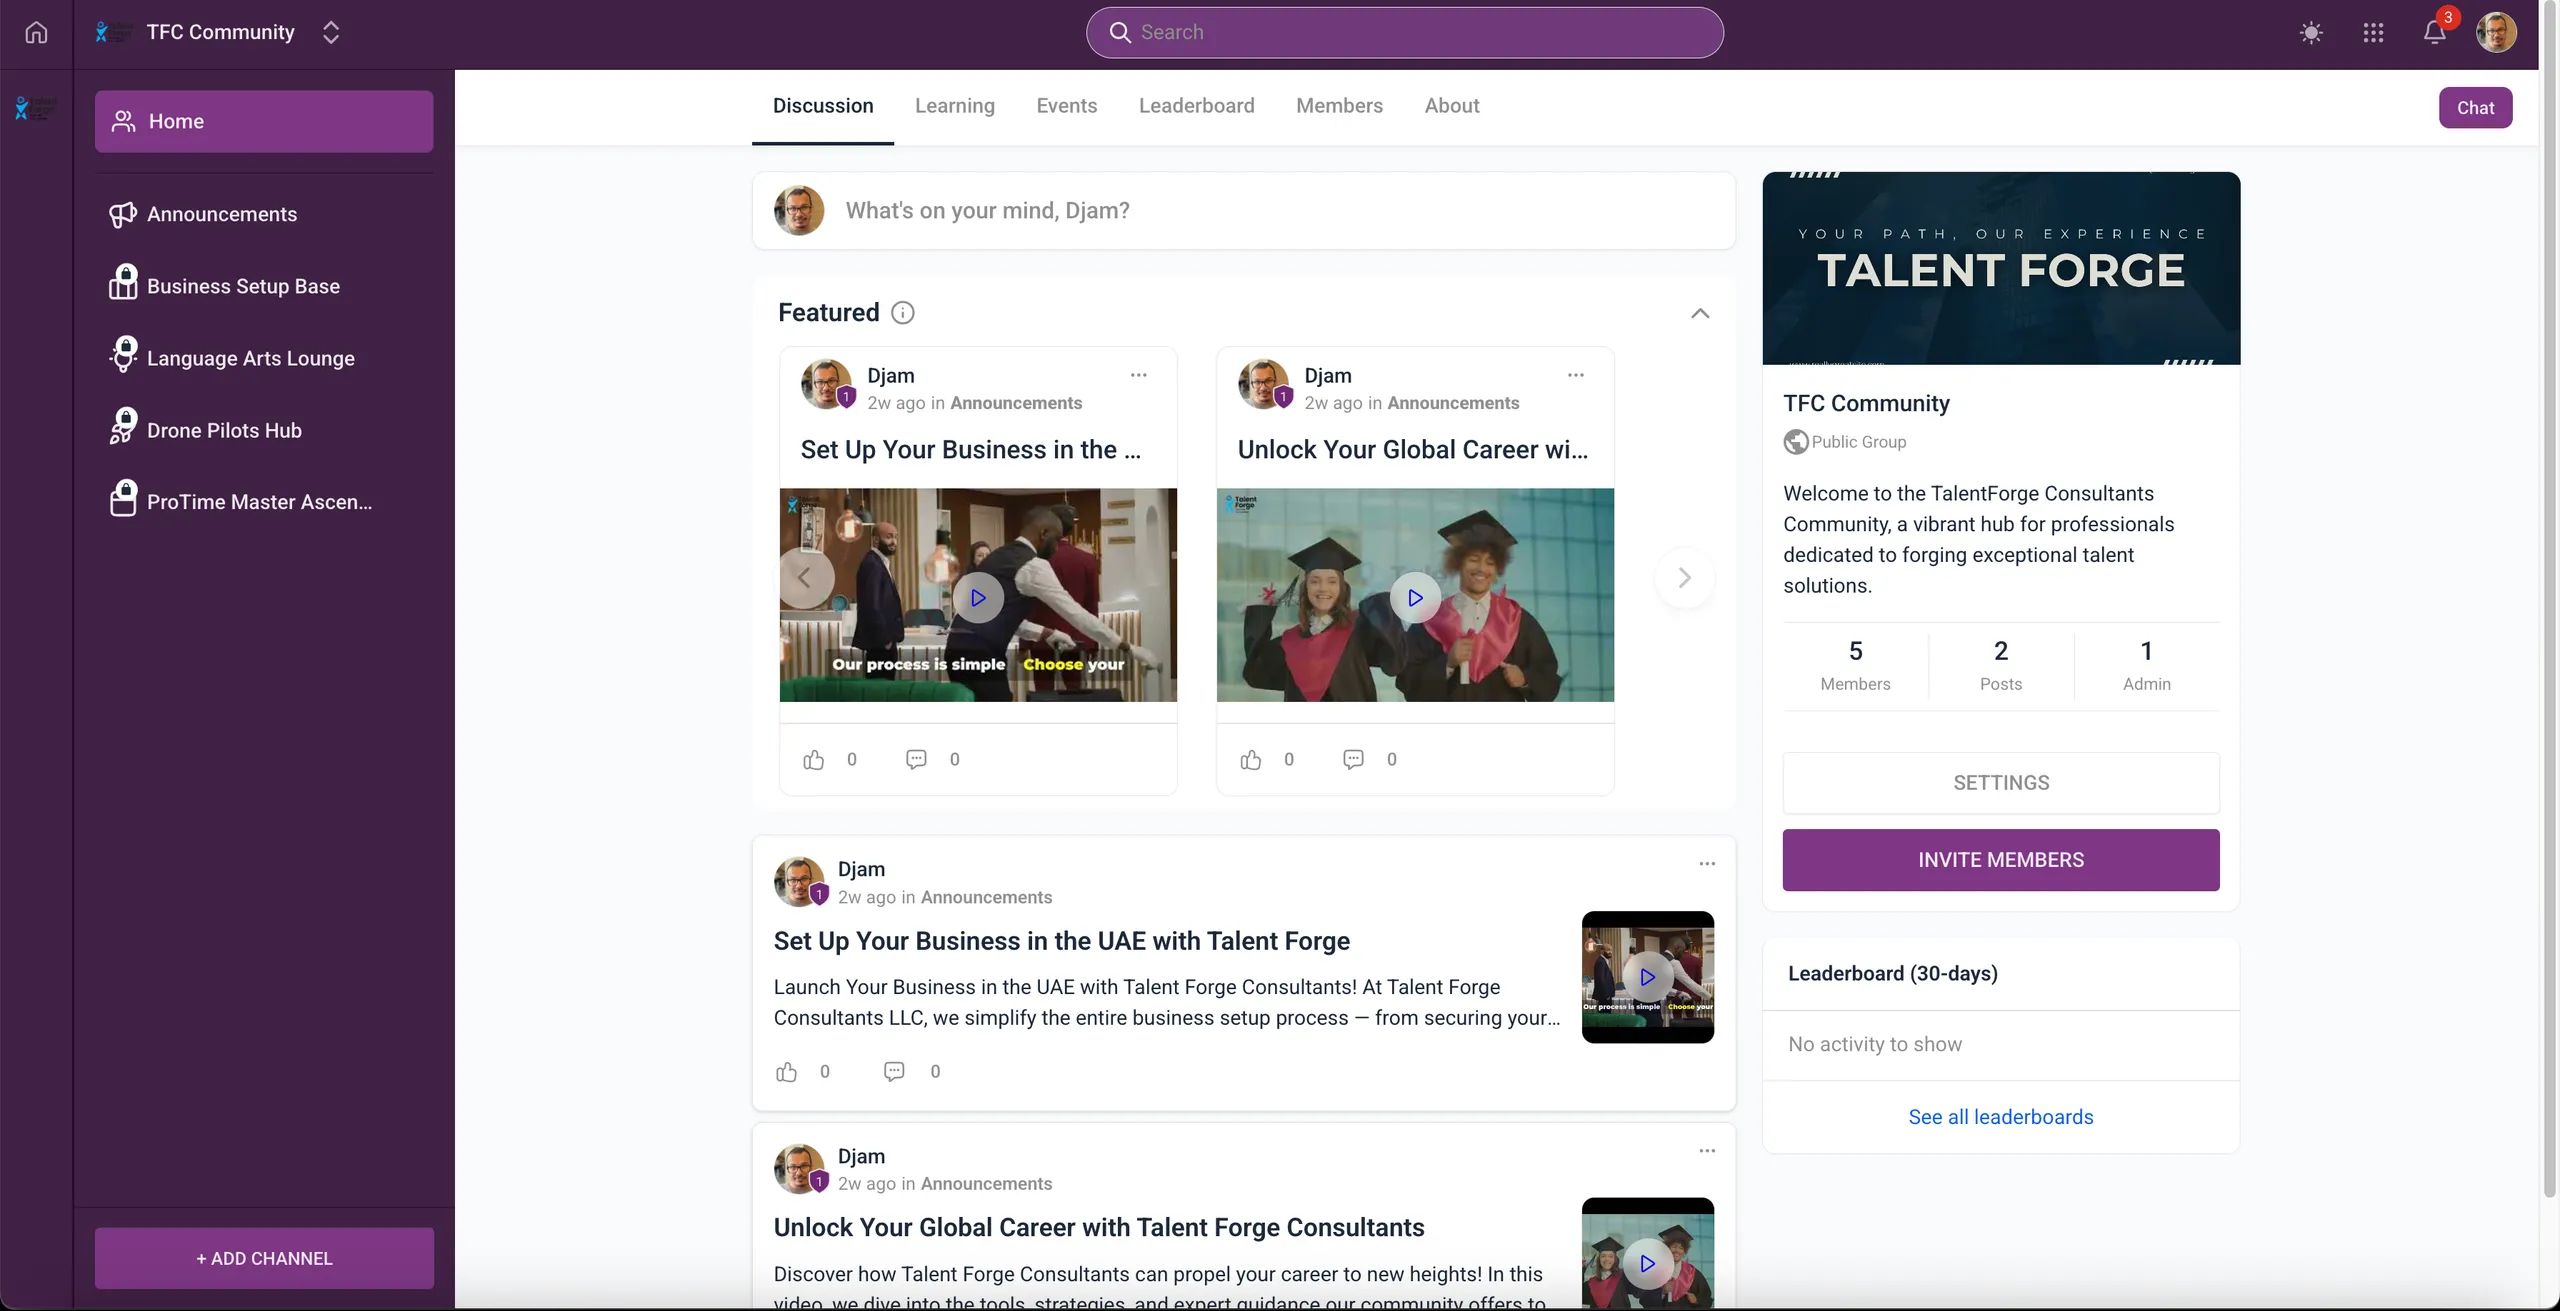This screenshot has width=2560, height=1311.
Task: Click the TFC Community logo in far-left rail
Action: pyautogui.click(x=36, y=108)
